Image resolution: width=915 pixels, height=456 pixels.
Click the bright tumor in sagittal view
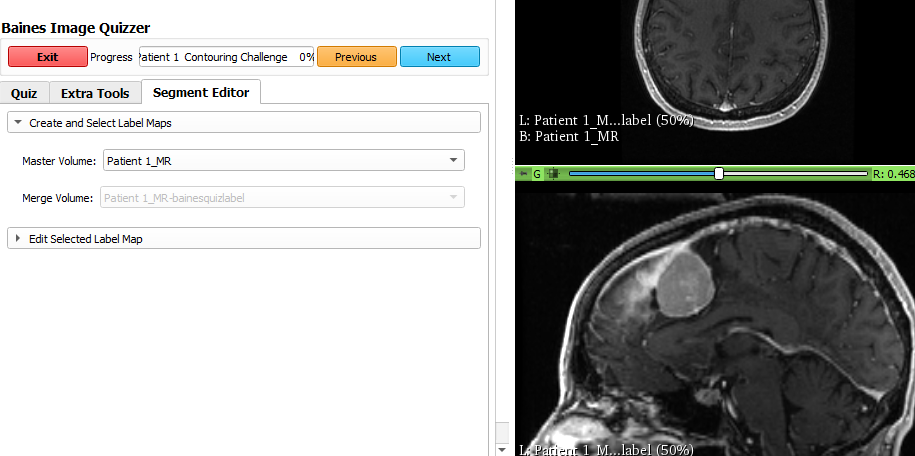tap(685, 281)
